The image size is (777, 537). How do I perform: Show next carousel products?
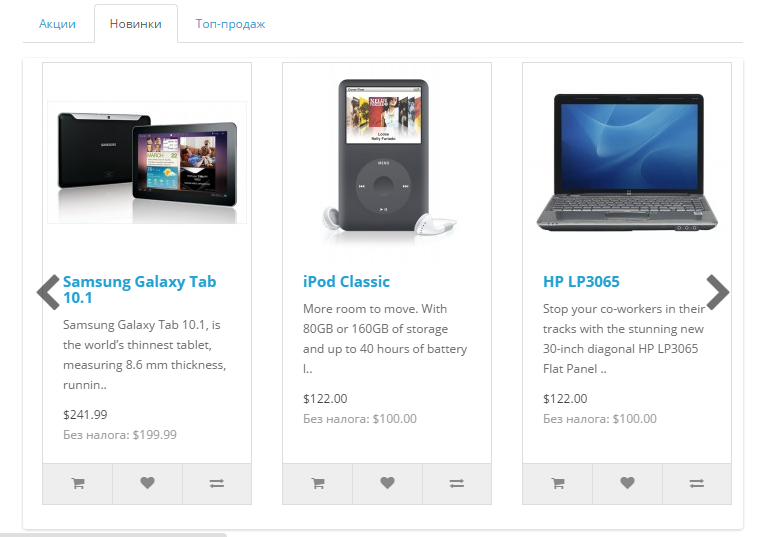point(718,292)
